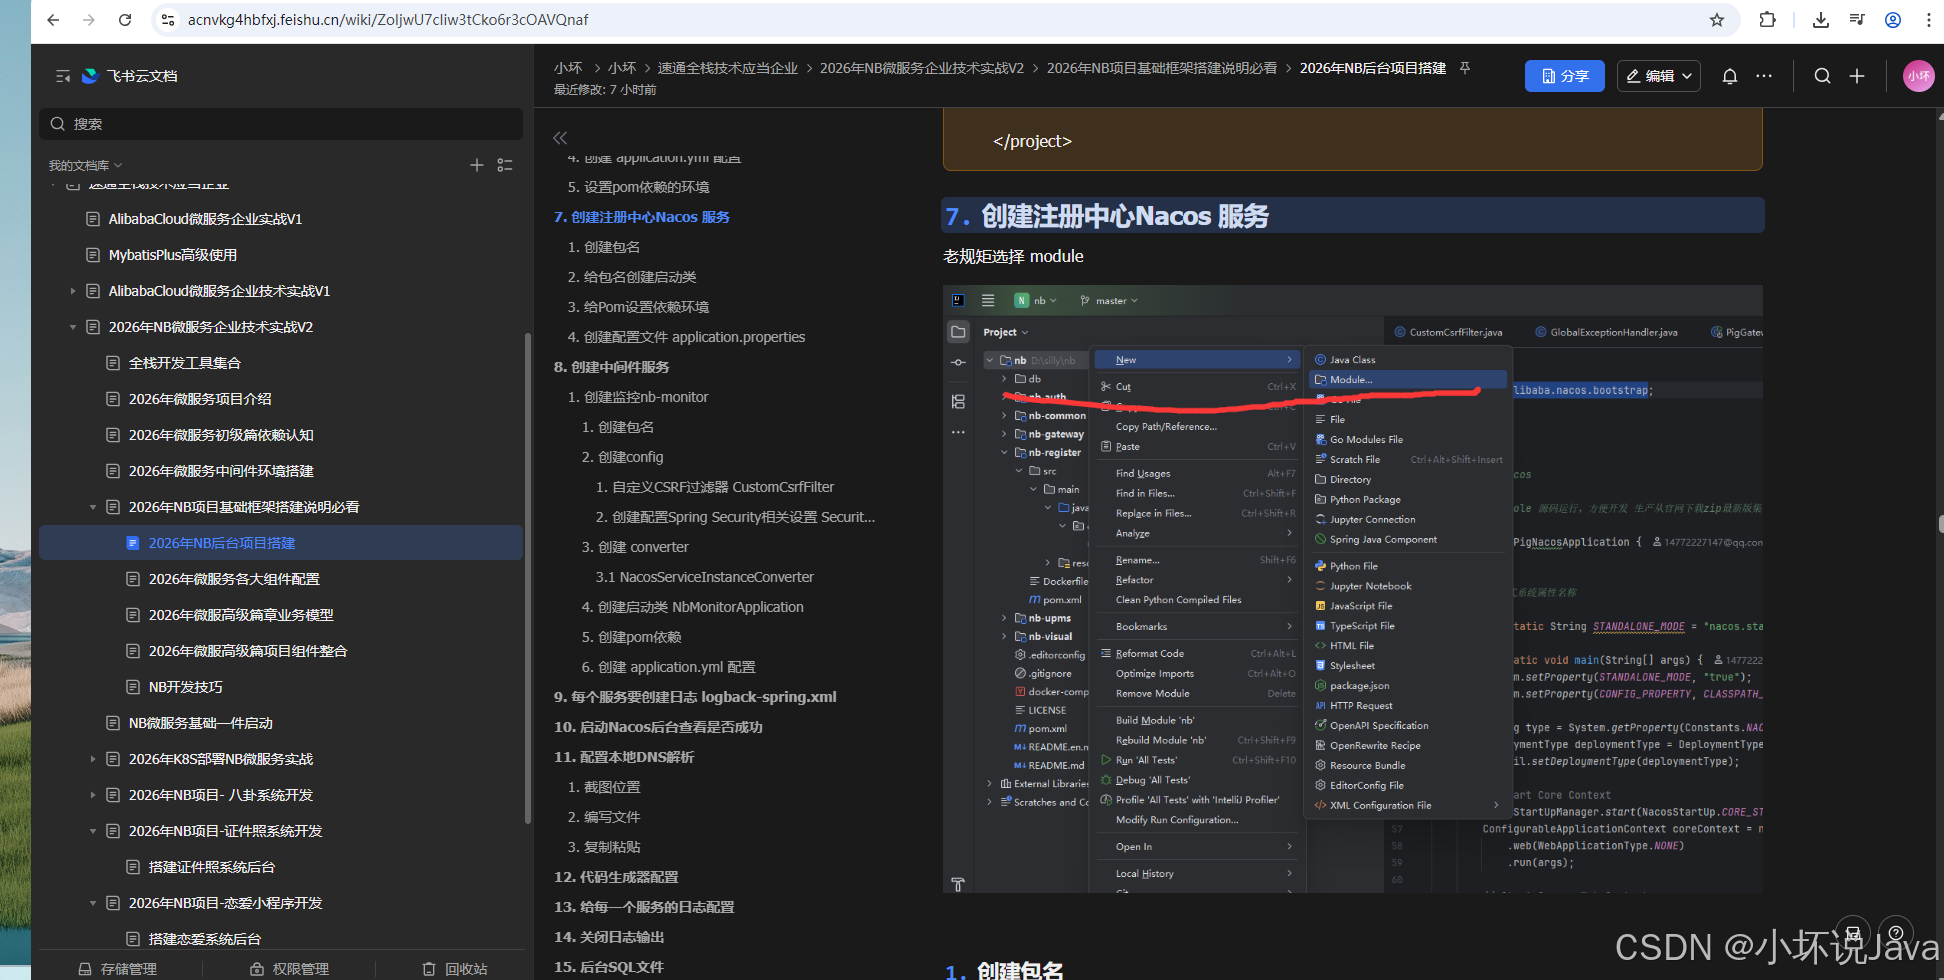Viewport: 1944px width, 980px height.
Task: Open the 编辑 dropdown chevron
Action: coord(1687,75)
